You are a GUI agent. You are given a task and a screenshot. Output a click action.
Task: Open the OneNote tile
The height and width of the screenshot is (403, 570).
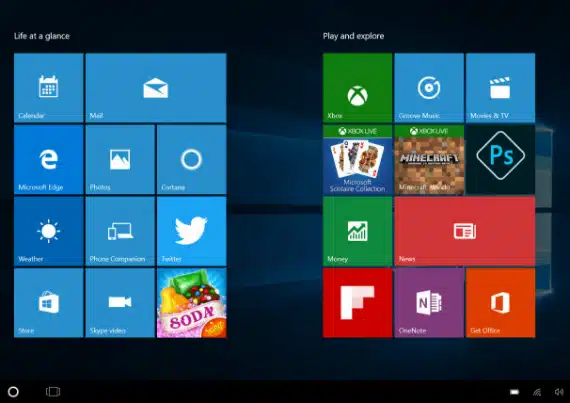coord(429,303)
